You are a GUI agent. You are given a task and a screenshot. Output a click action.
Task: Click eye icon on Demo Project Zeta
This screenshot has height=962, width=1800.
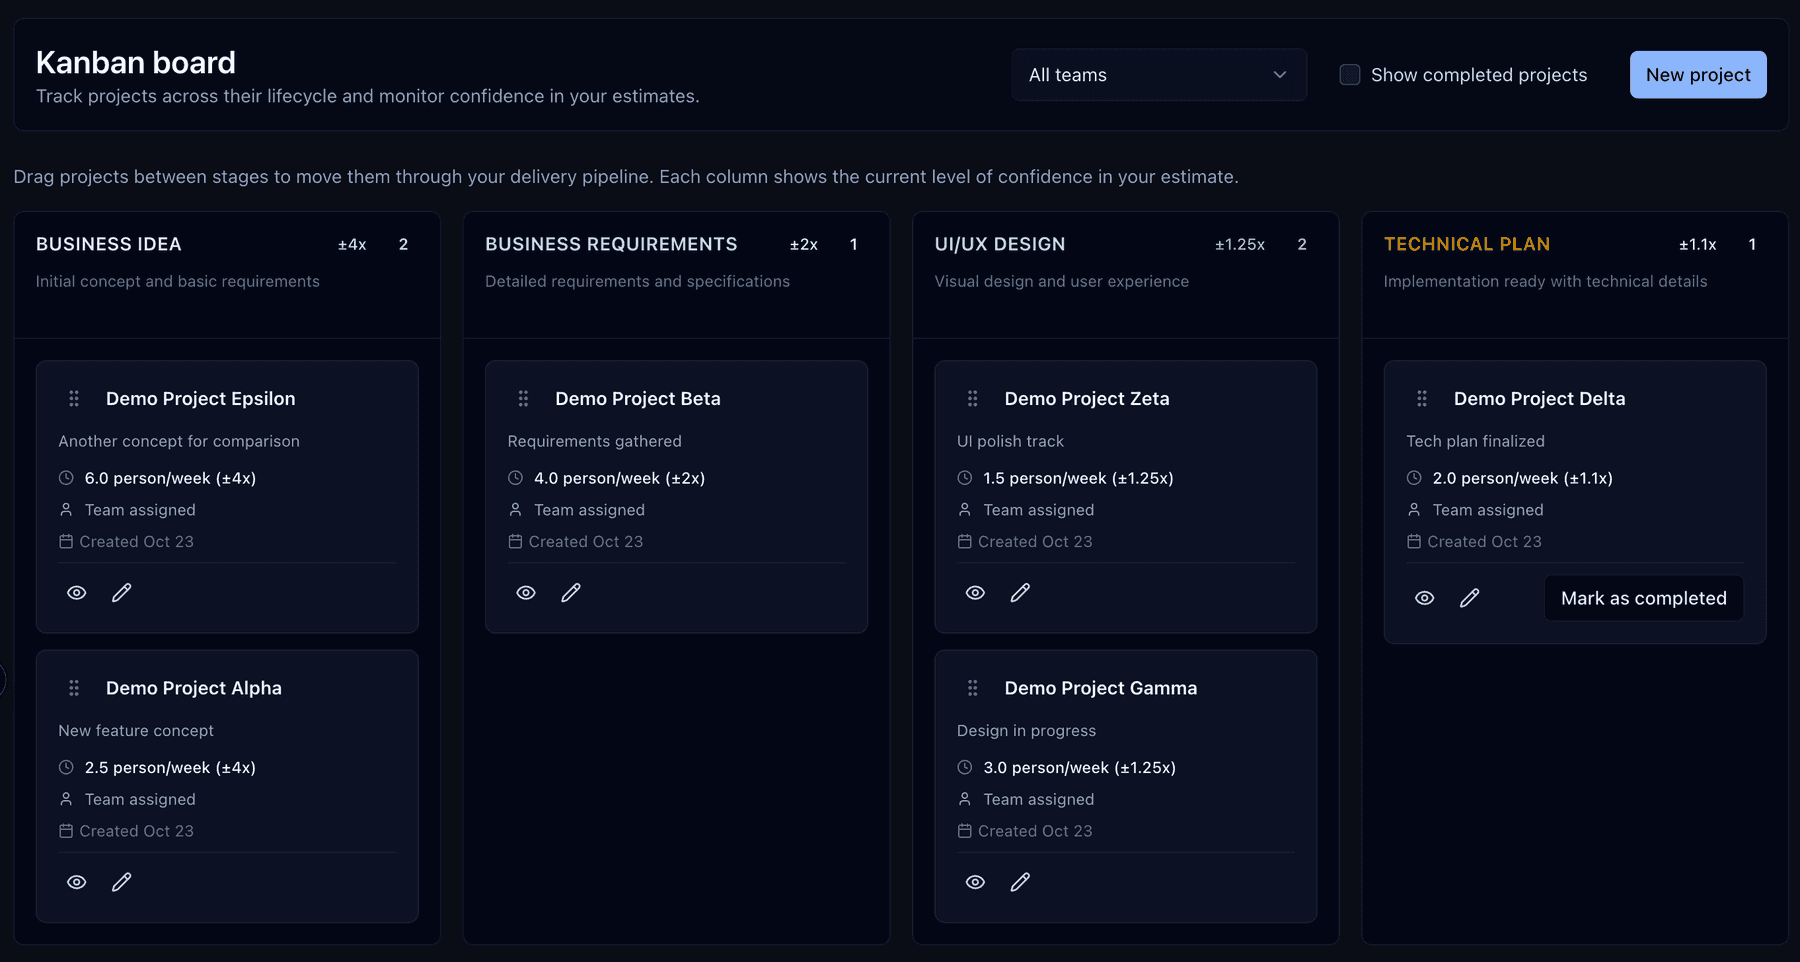tap(975, 593)
